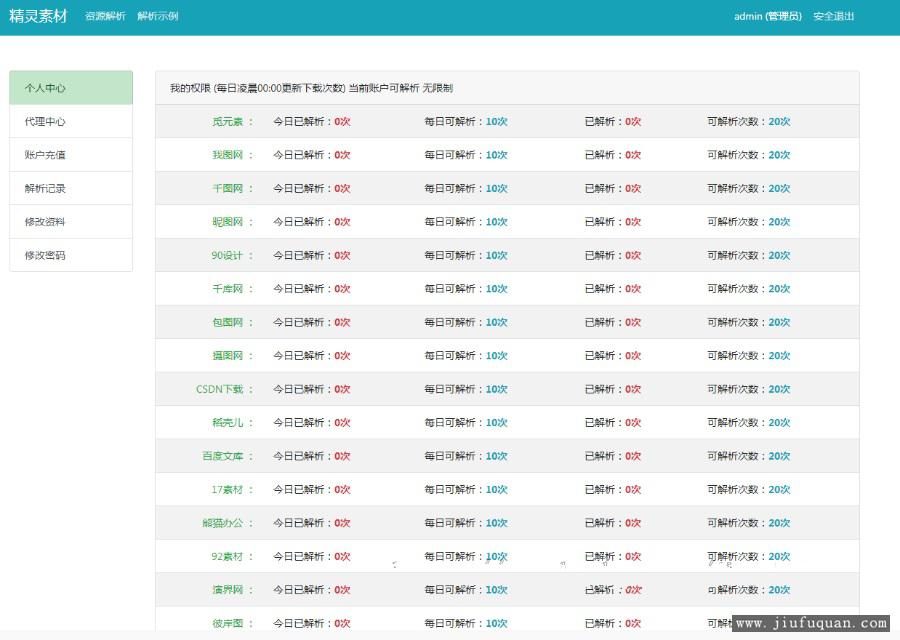Screen dimensions: 900x640
Task: Click the 我的权限 panel heading text
Action: [312, 88]
